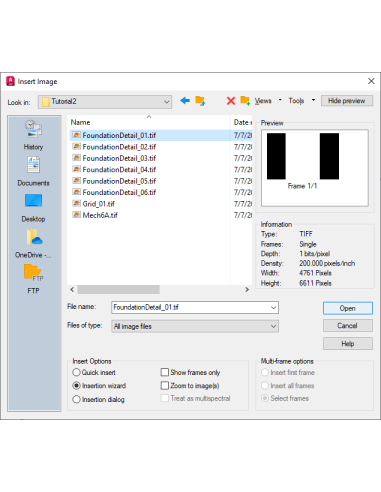Open FTP in the places sidebar
The image size is (381, 492).
(33, 279)
